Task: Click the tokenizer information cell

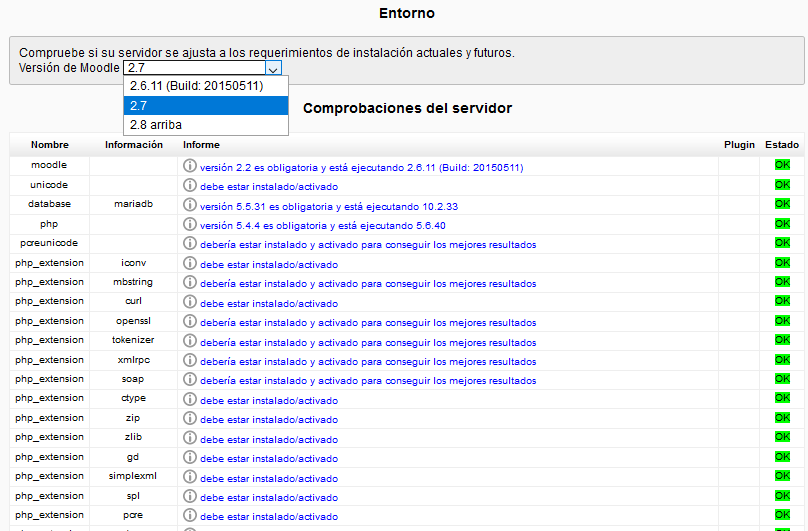Action: [x=133, y=340]
